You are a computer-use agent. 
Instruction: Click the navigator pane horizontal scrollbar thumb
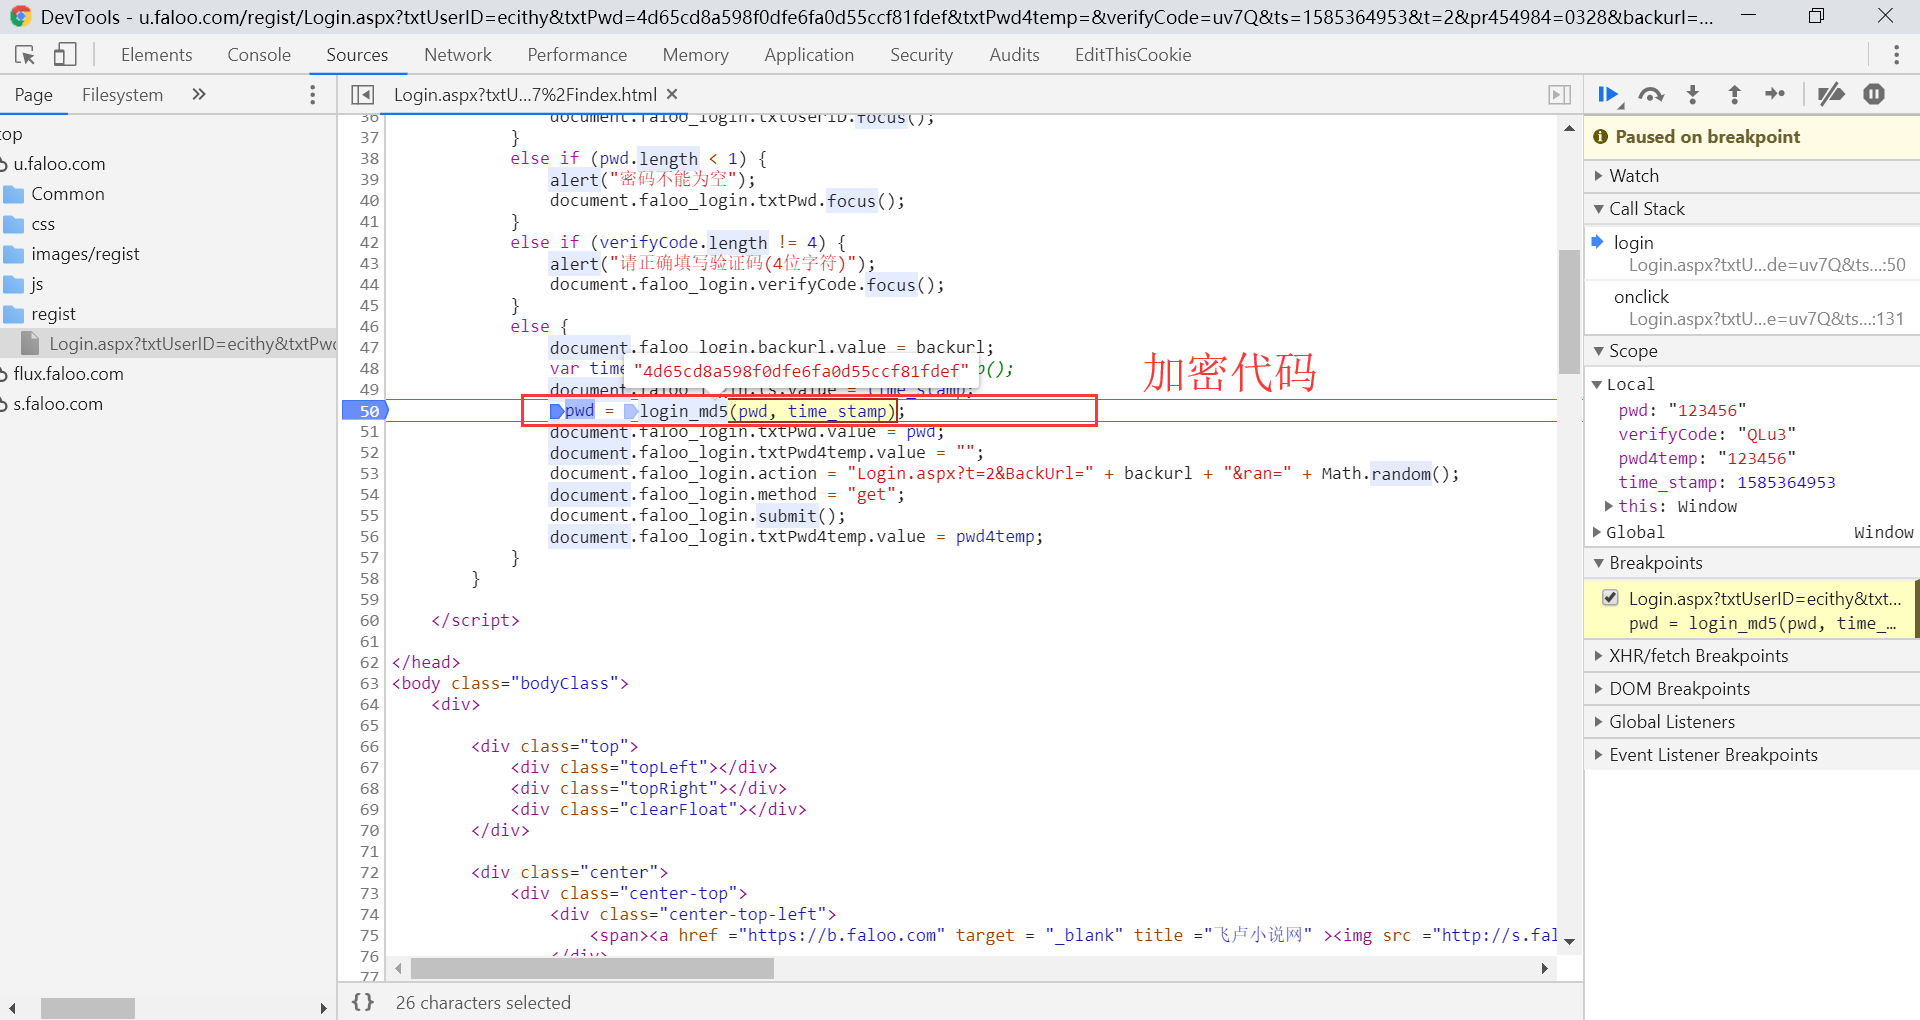[x=88, y=1008]
